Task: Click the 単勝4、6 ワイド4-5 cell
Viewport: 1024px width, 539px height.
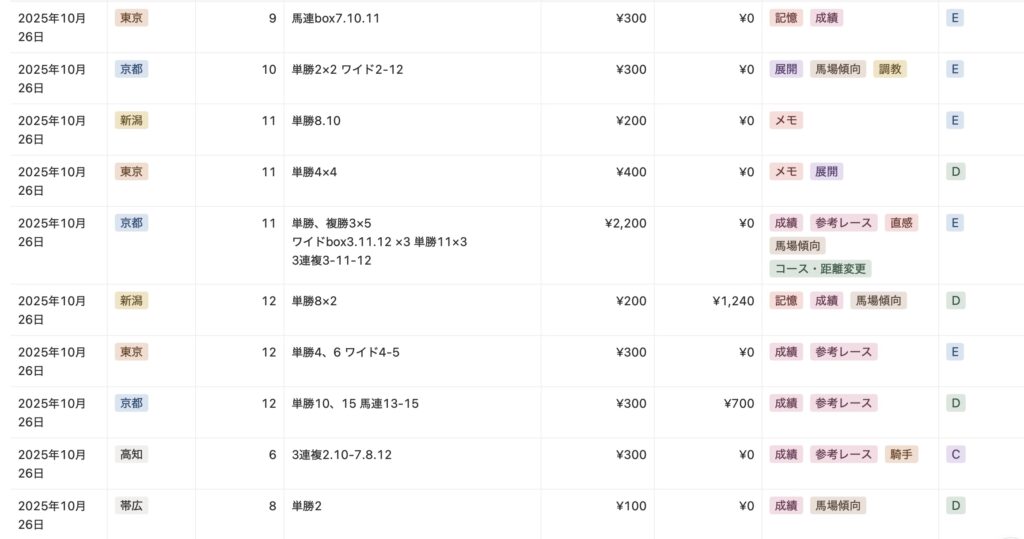Action: (346, 352)
